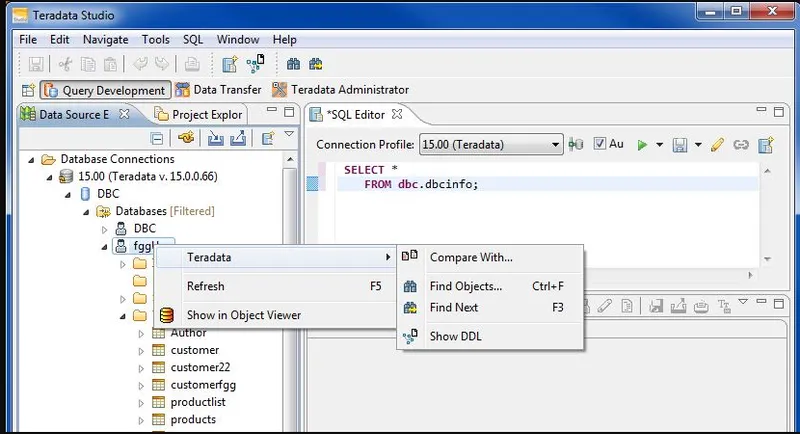The height and width of the screenshot is (434, 800).
Task: Choose Show DDL in submenu
Action: coord(490,336)
